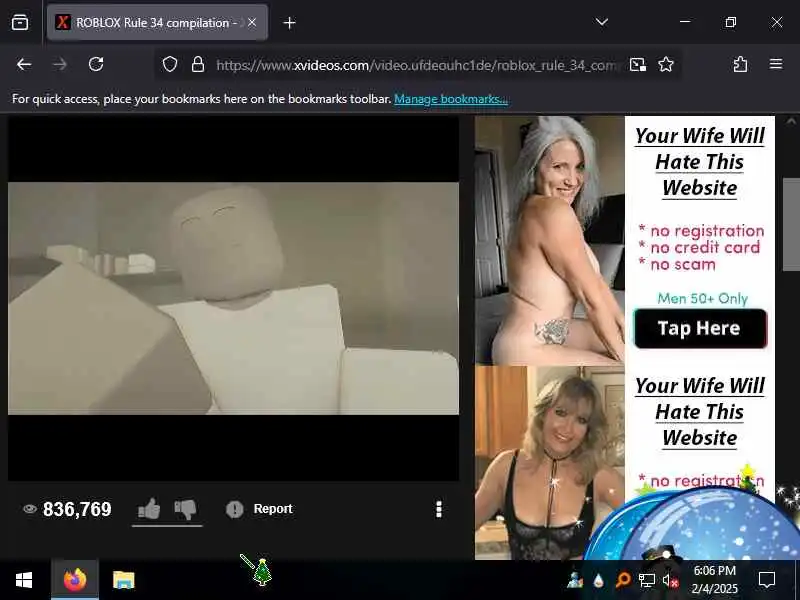The height and width of the screenshot is (600, 800).
Task: Click the magnifier system tray icon
Action: click(623, 580)
